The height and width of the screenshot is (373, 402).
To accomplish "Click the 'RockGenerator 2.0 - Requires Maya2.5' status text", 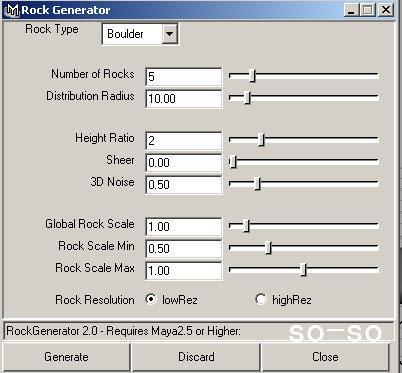I will point(123,331).
